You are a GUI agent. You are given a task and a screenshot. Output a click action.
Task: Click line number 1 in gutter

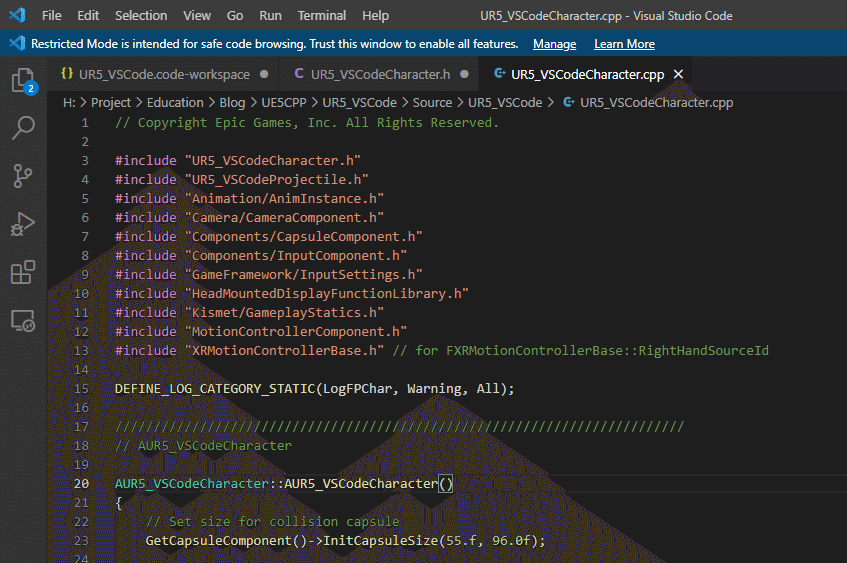click(x=85, y=123)
